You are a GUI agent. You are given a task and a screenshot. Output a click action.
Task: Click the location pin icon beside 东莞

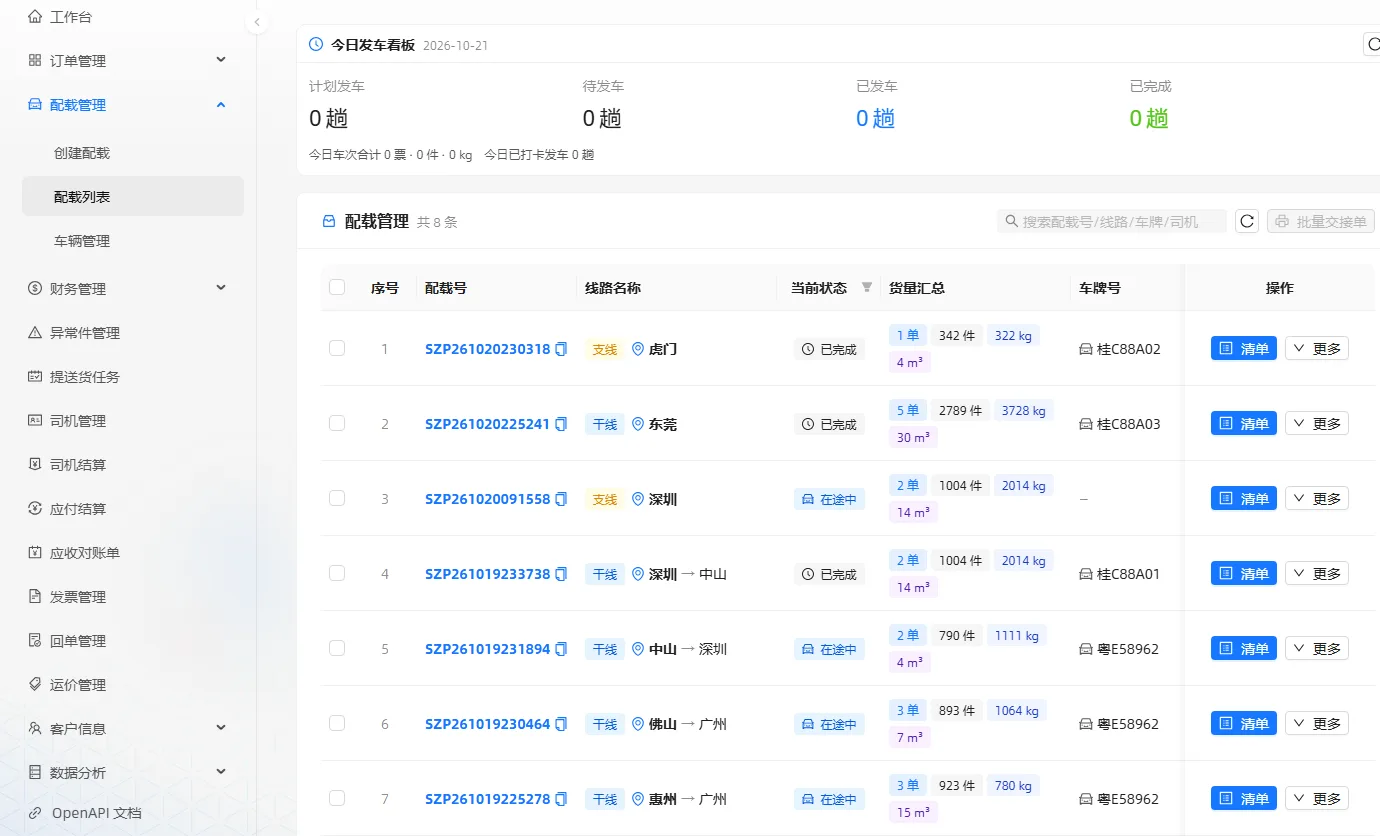click(638, 424)
